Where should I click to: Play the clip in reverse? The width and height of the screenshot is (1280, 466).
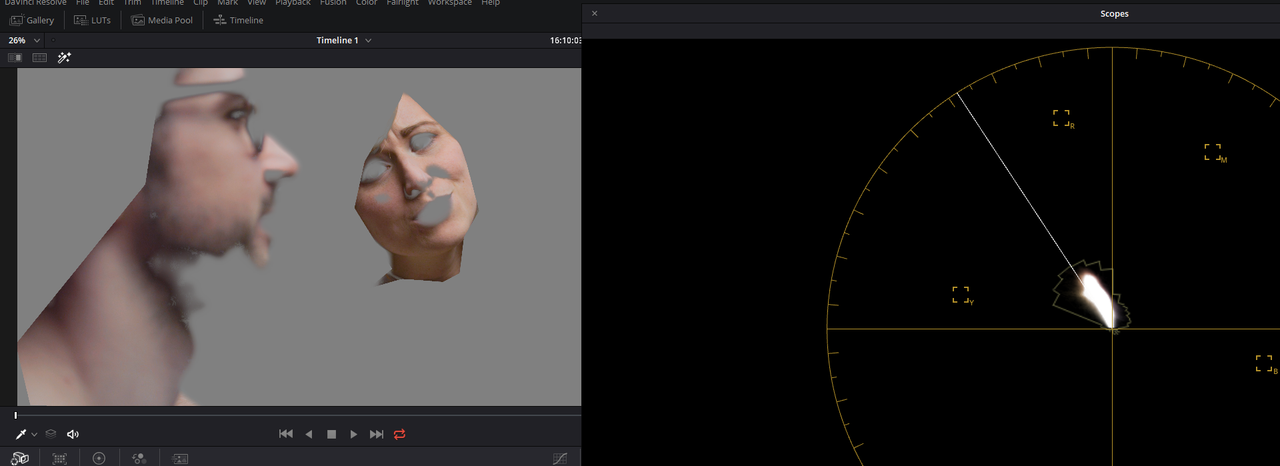pyautogui.click(x=308, y=434)
